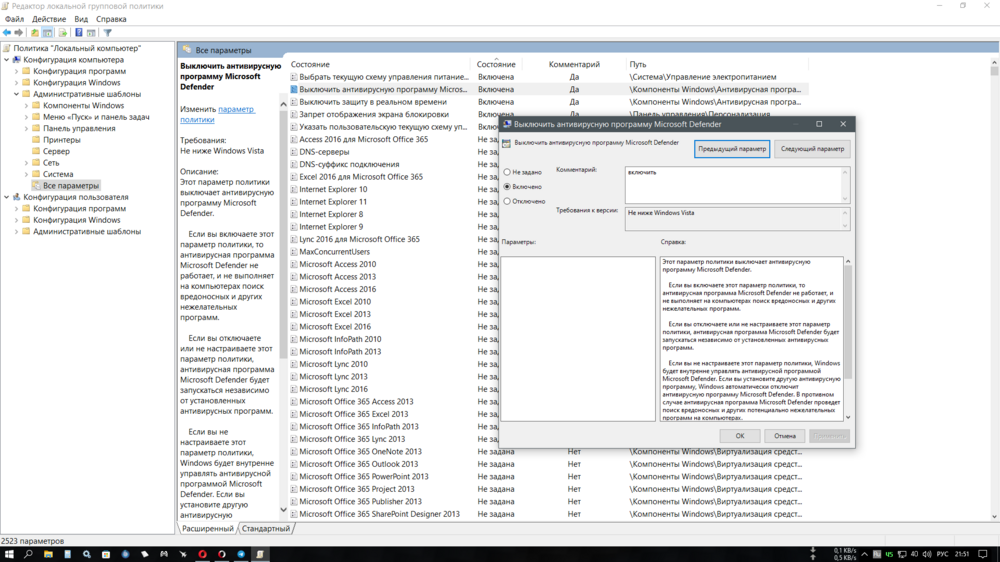Toggle the console tree show/hide toolbar icon

[x=47, y=33]
